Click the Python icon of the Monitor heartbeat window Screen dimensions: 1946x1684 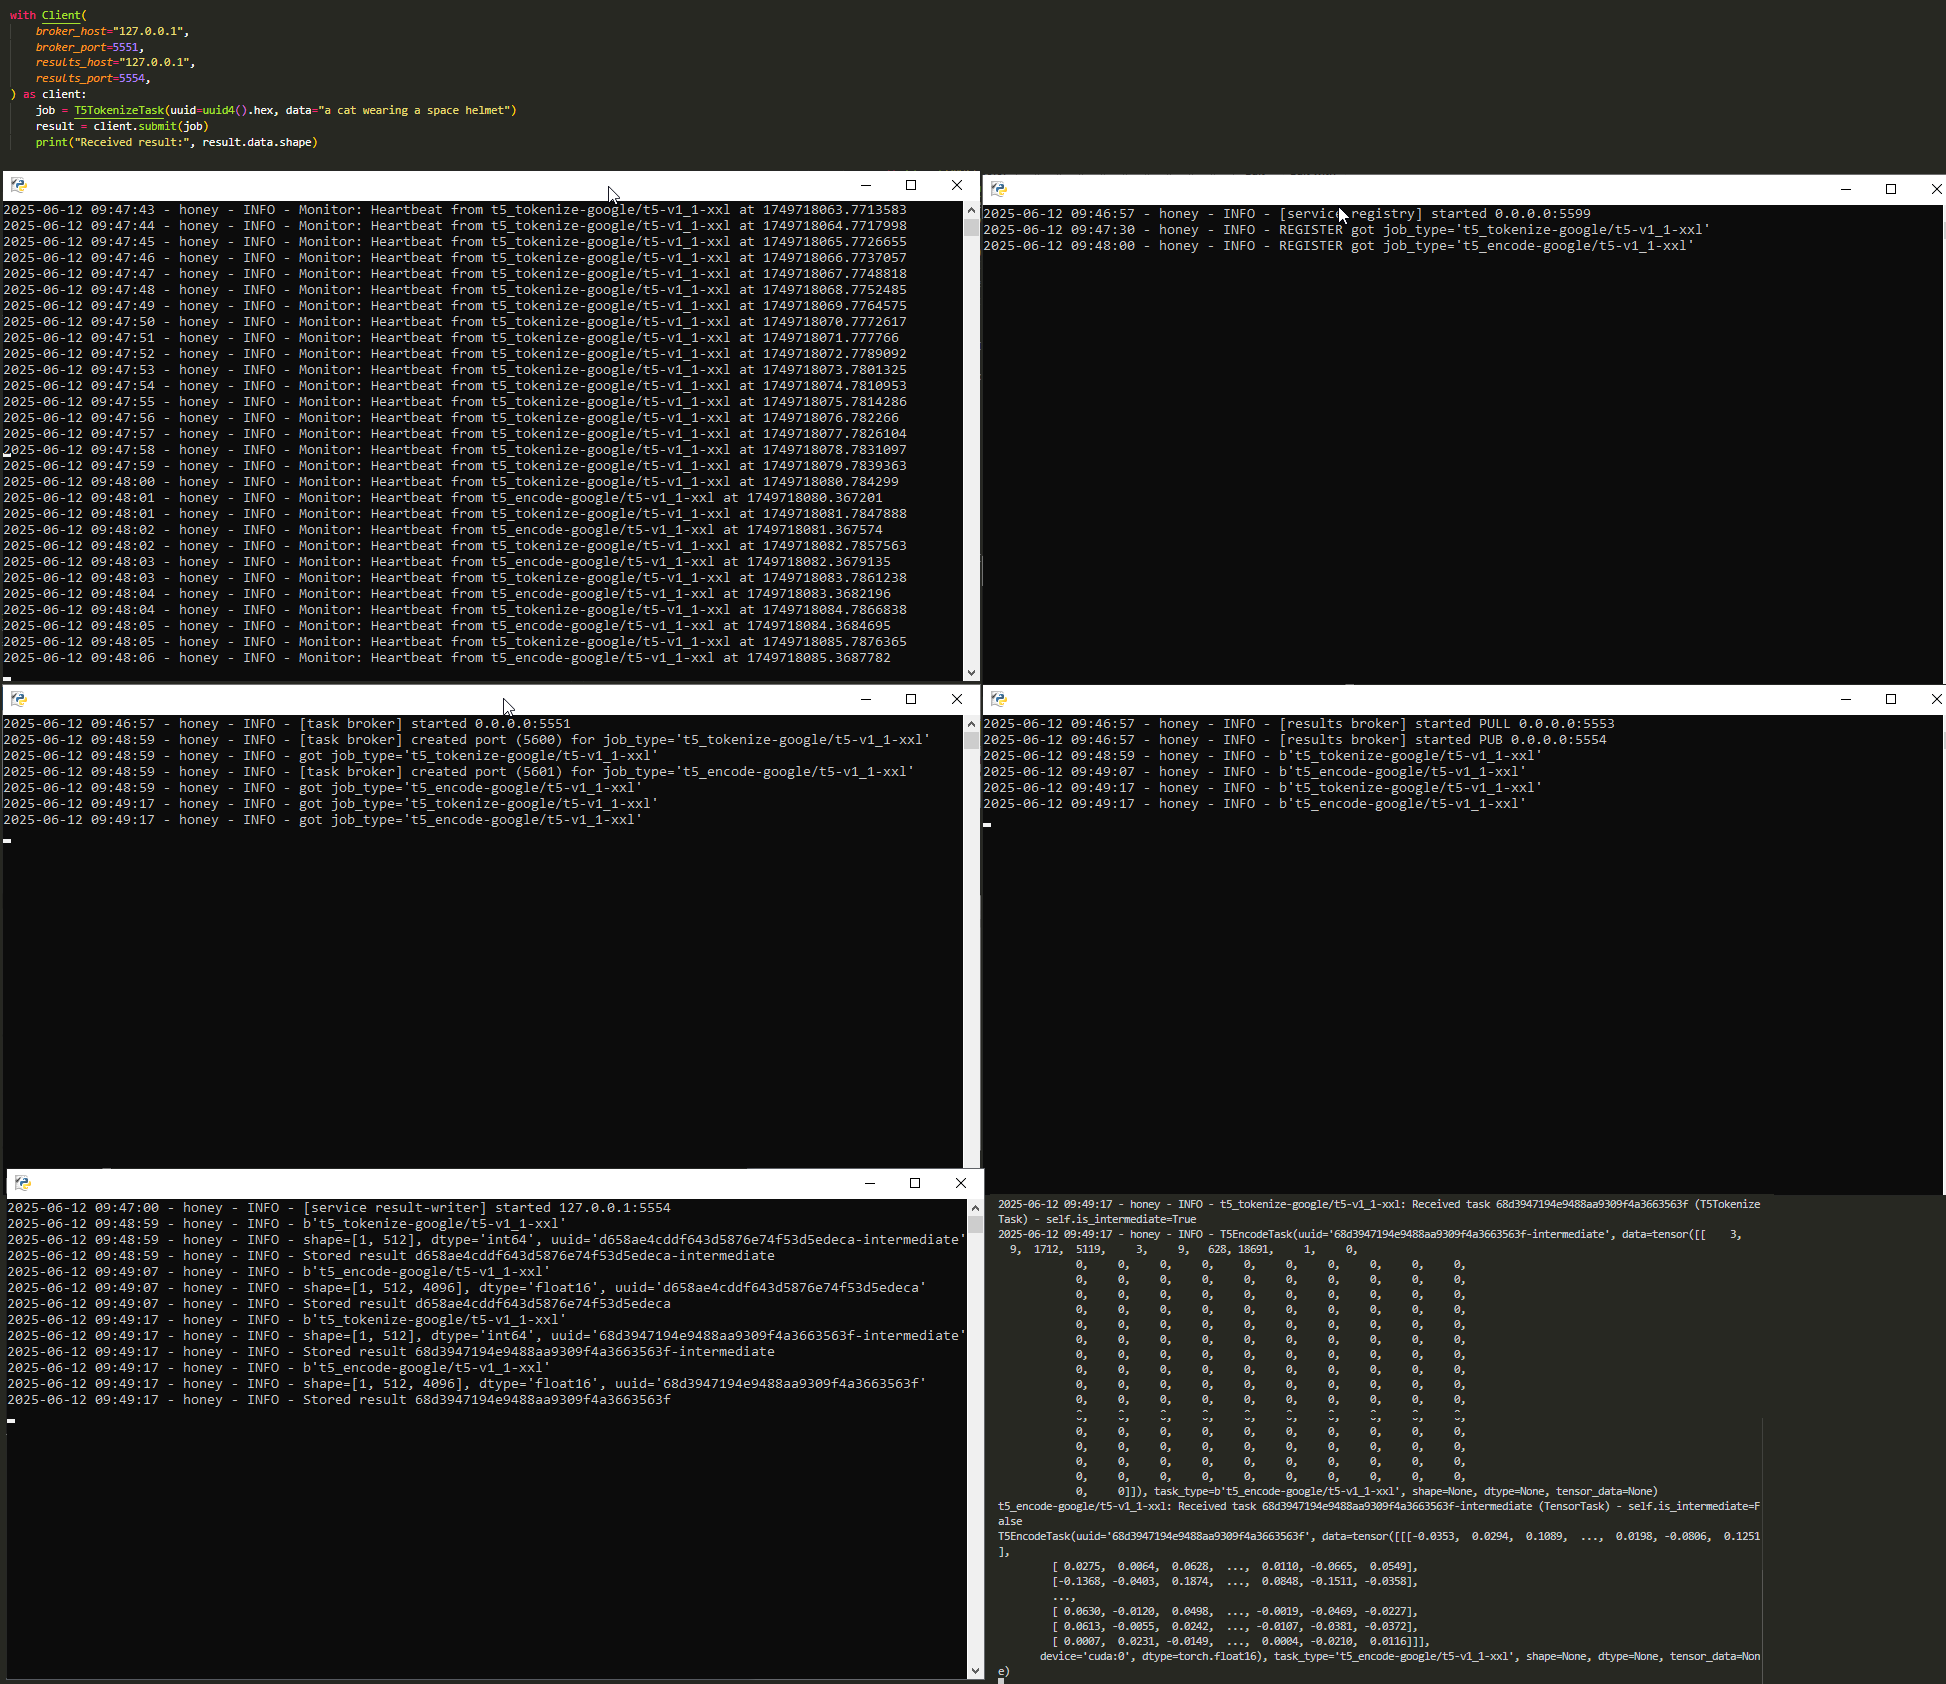pos(18,185)
